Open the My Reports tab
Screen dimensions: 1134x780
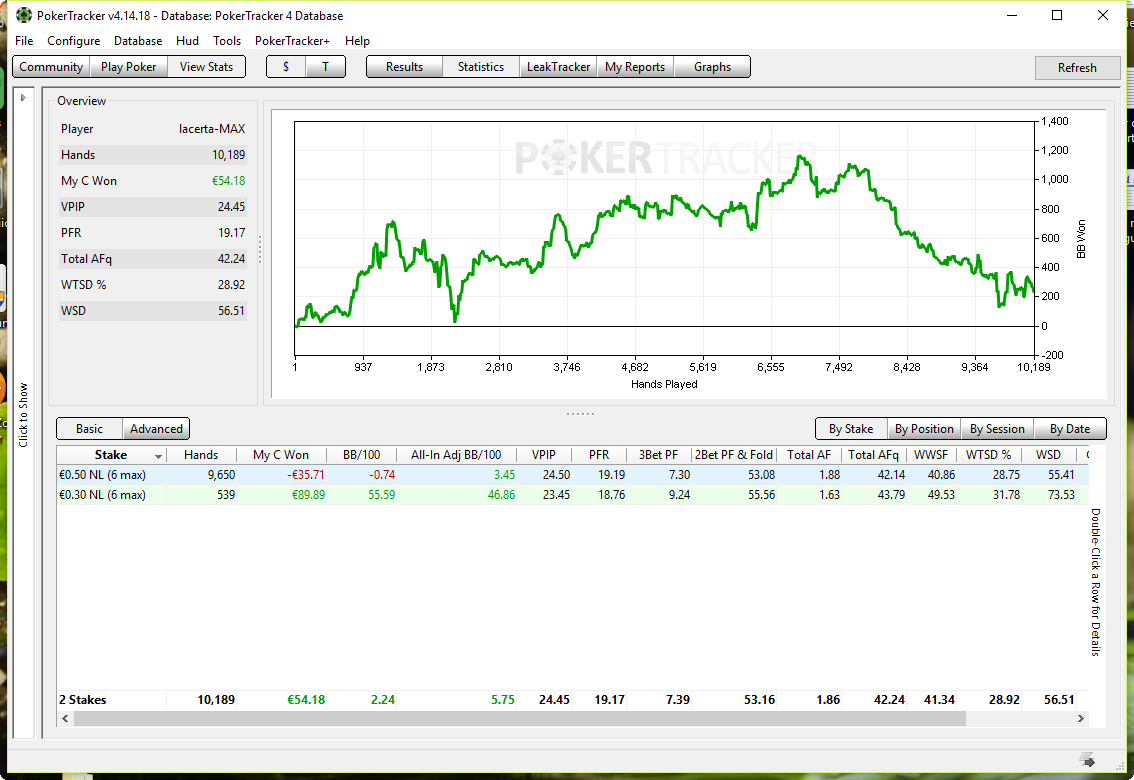click(635, 67)
